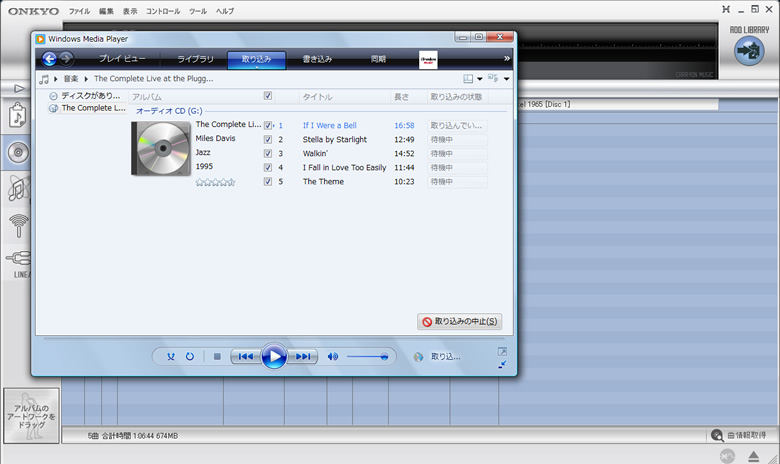Screen dimensions: 780x464
Task: Uncheck track 5 The Theme
Action: coord(268,182)
